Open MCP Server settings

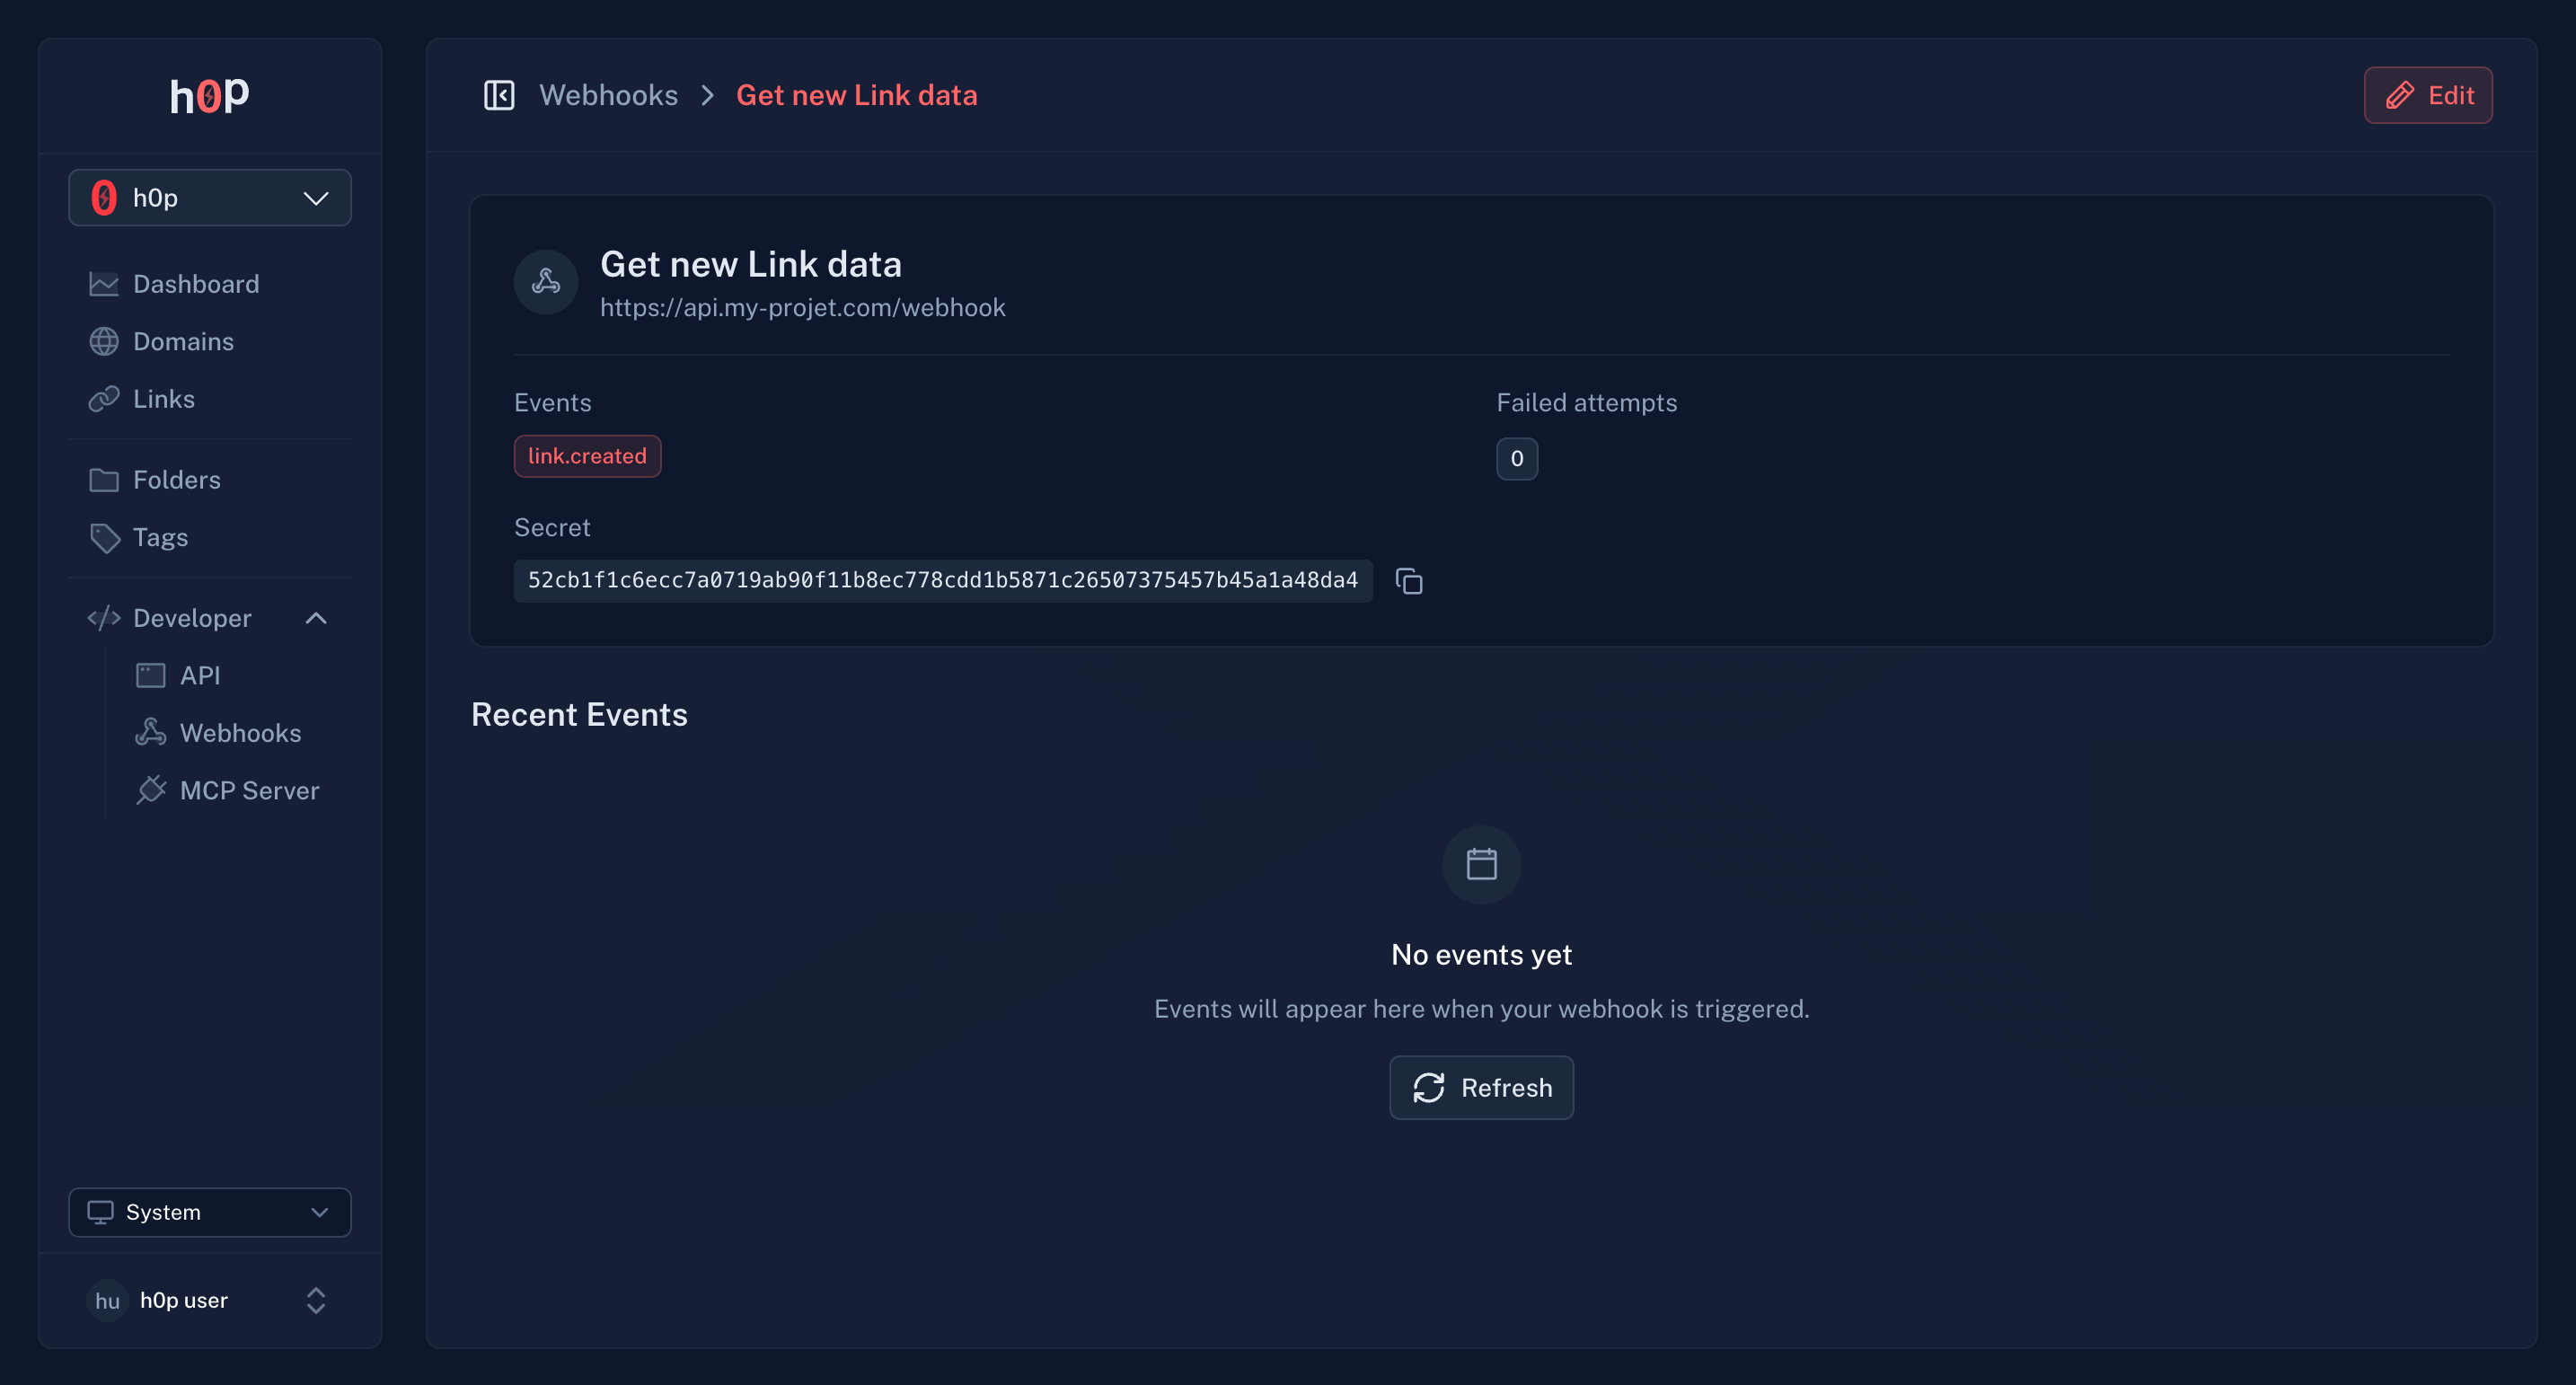pyautogui.click(x=249, y=791)
